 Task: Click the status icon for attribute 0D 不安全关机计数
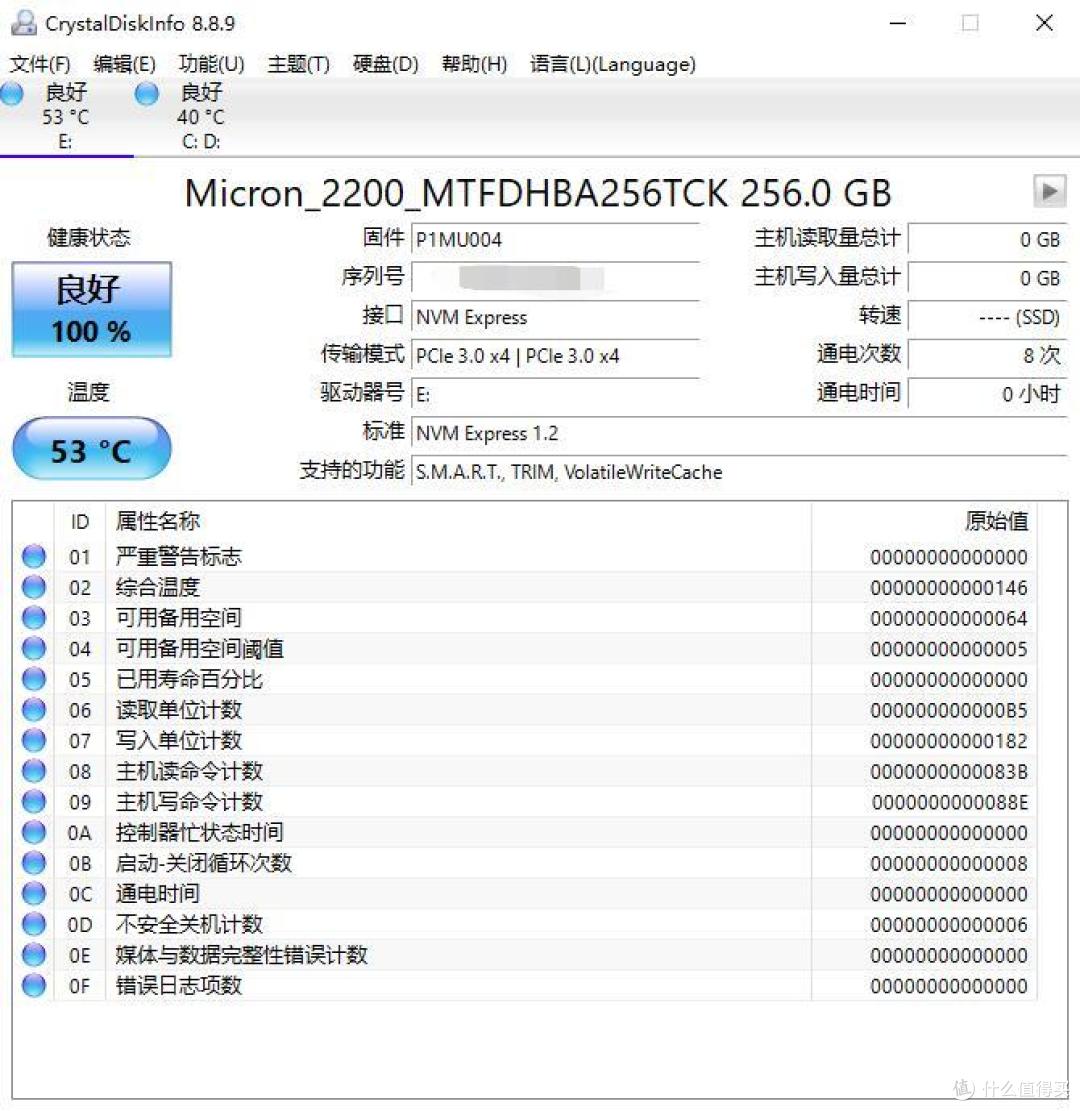click(34, 924)
